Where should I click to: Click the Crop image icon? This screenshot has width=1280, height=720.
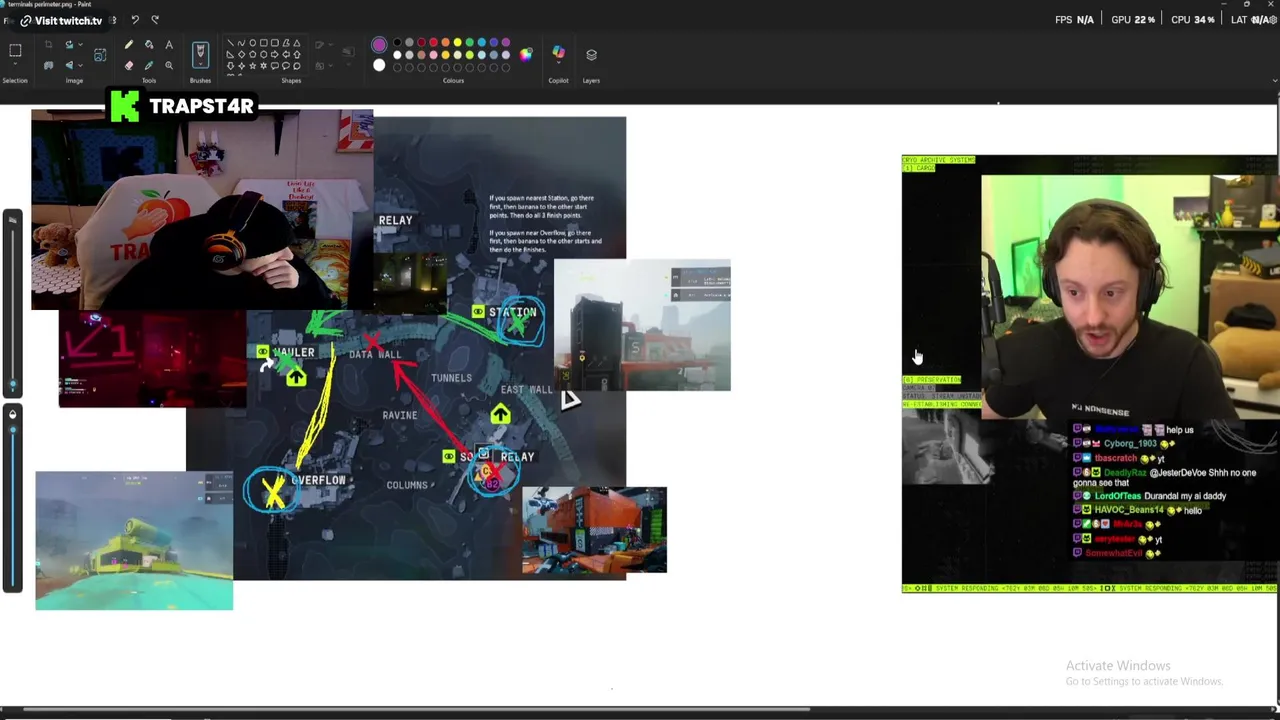tap(48, 44)
